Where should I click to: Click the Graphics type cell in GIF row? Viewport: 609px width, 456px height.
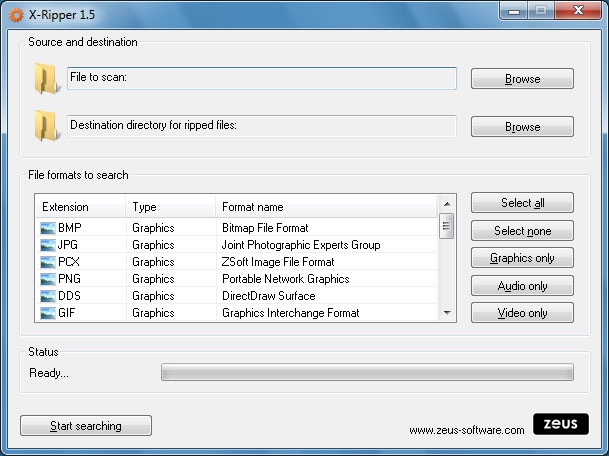click(153, 313)
